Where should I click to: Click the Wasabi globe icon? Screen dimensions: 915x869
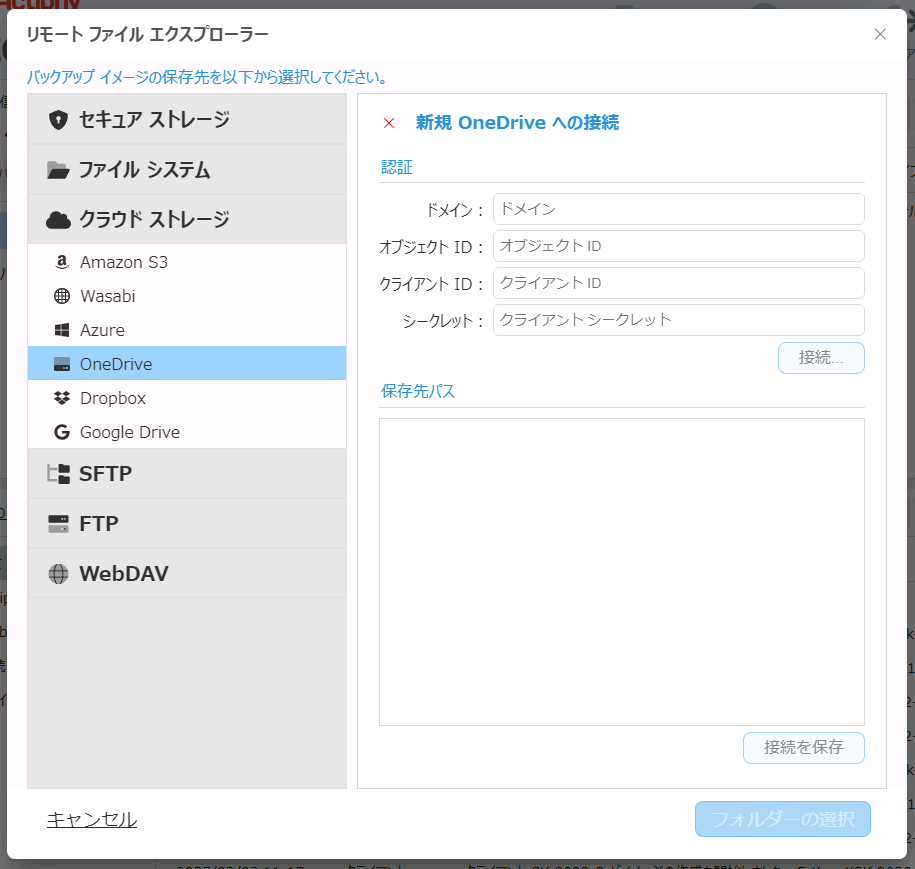click(x=62, y=297)
